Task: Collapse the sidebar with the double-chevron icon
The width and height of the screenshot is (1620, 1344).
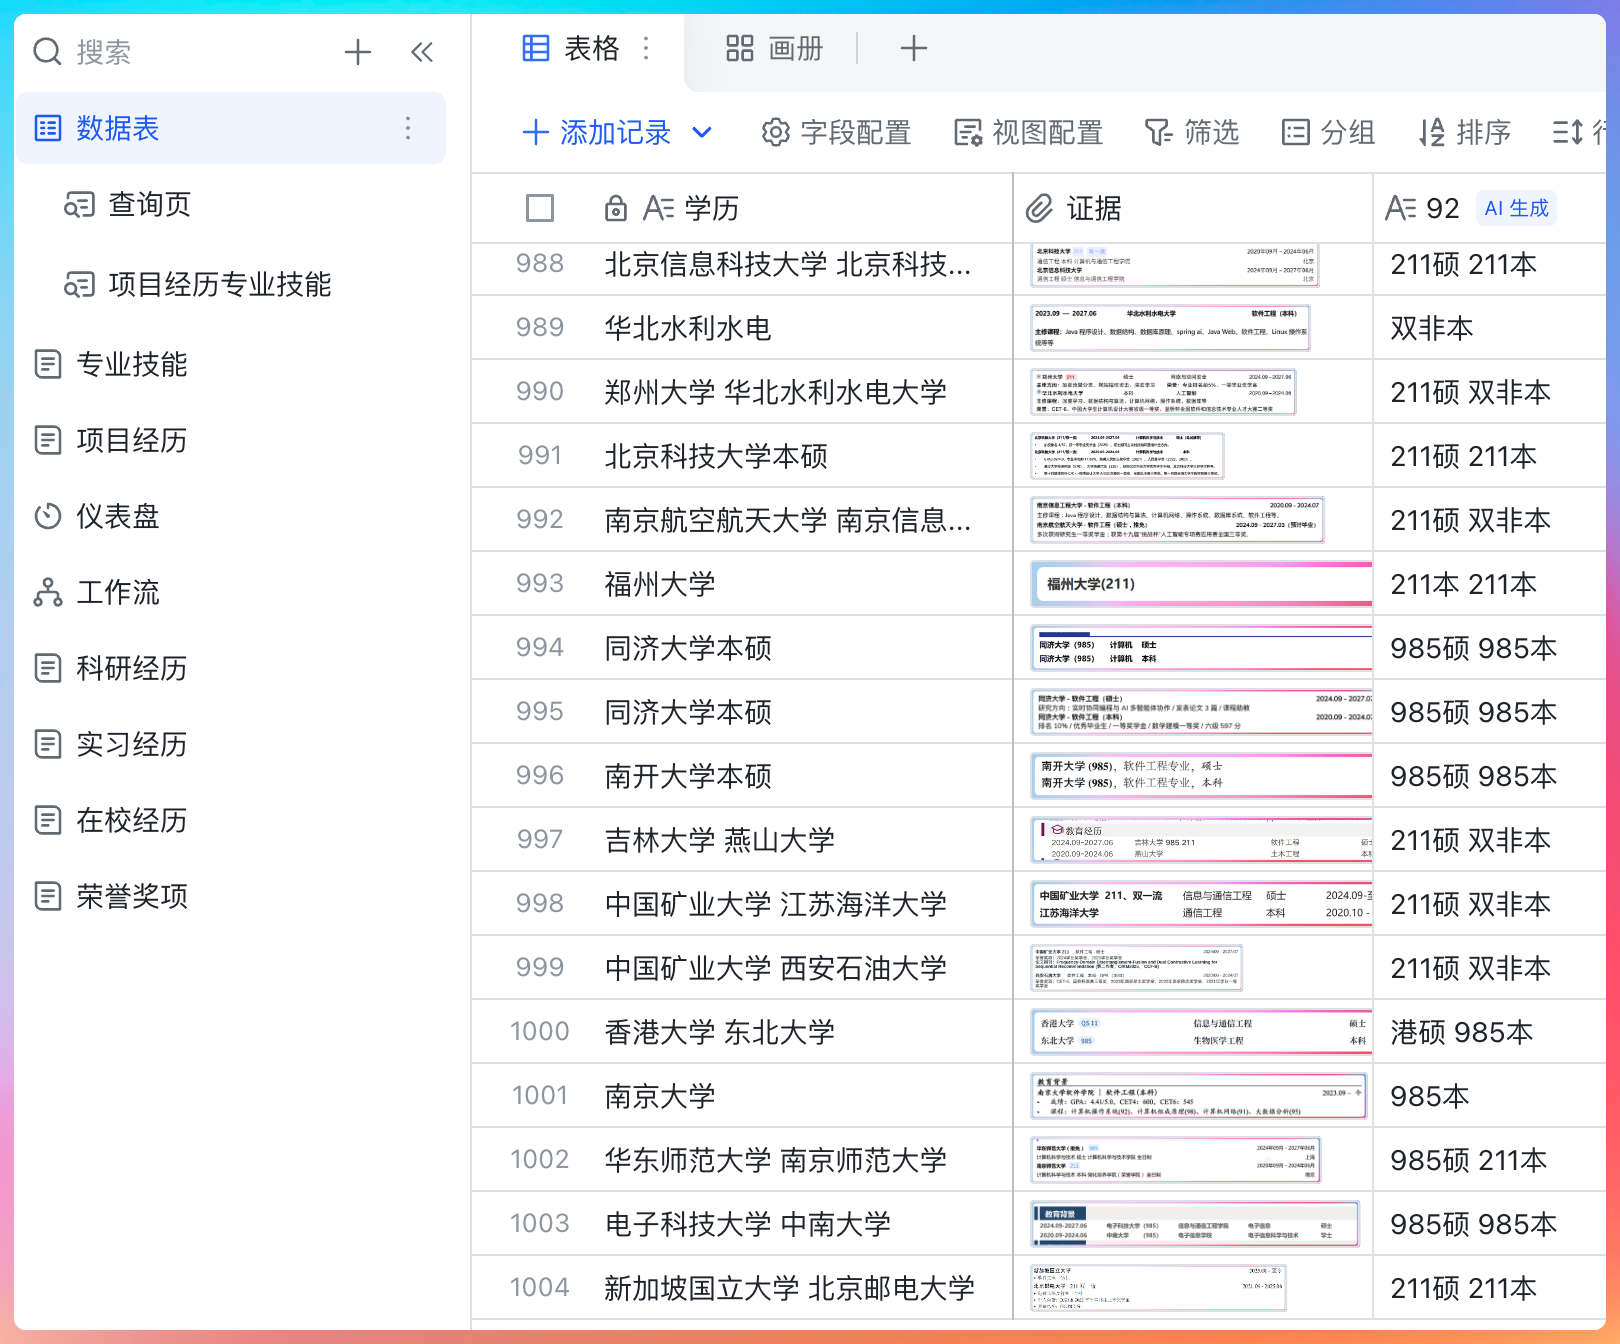Action: point(422,52)
